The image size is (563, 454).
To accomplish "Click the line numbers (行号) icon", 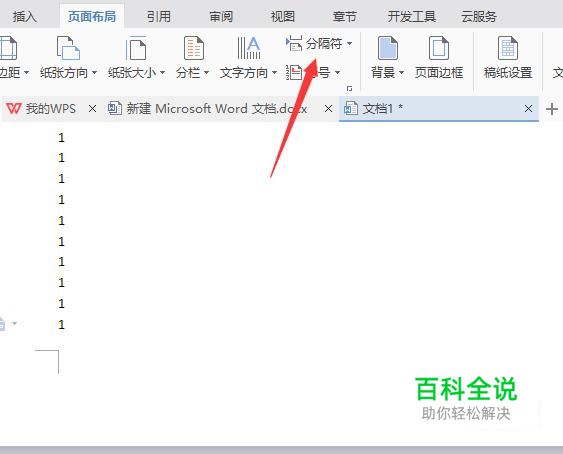I will click(x=294, y=73).
